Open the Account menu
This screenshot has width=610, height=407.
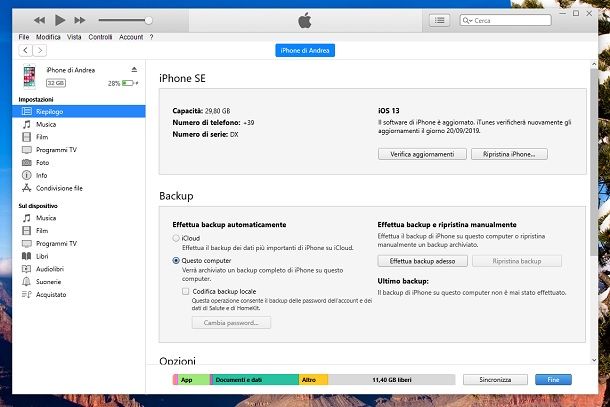click(x=131, y=37)
